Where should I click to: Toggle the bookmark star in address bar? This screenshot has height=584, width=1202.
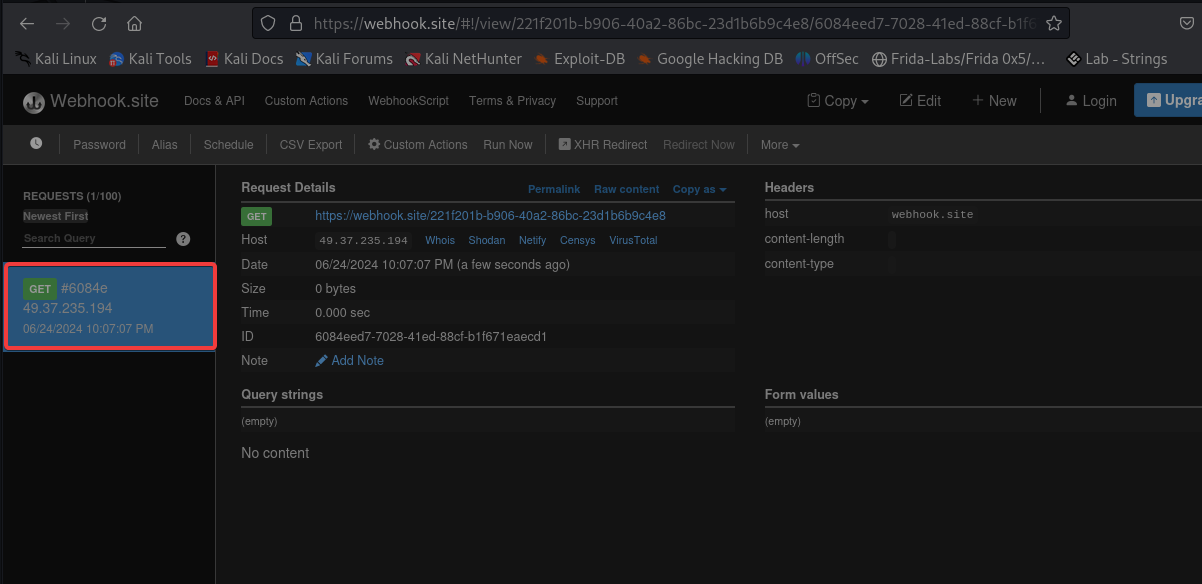point(1054,22)
